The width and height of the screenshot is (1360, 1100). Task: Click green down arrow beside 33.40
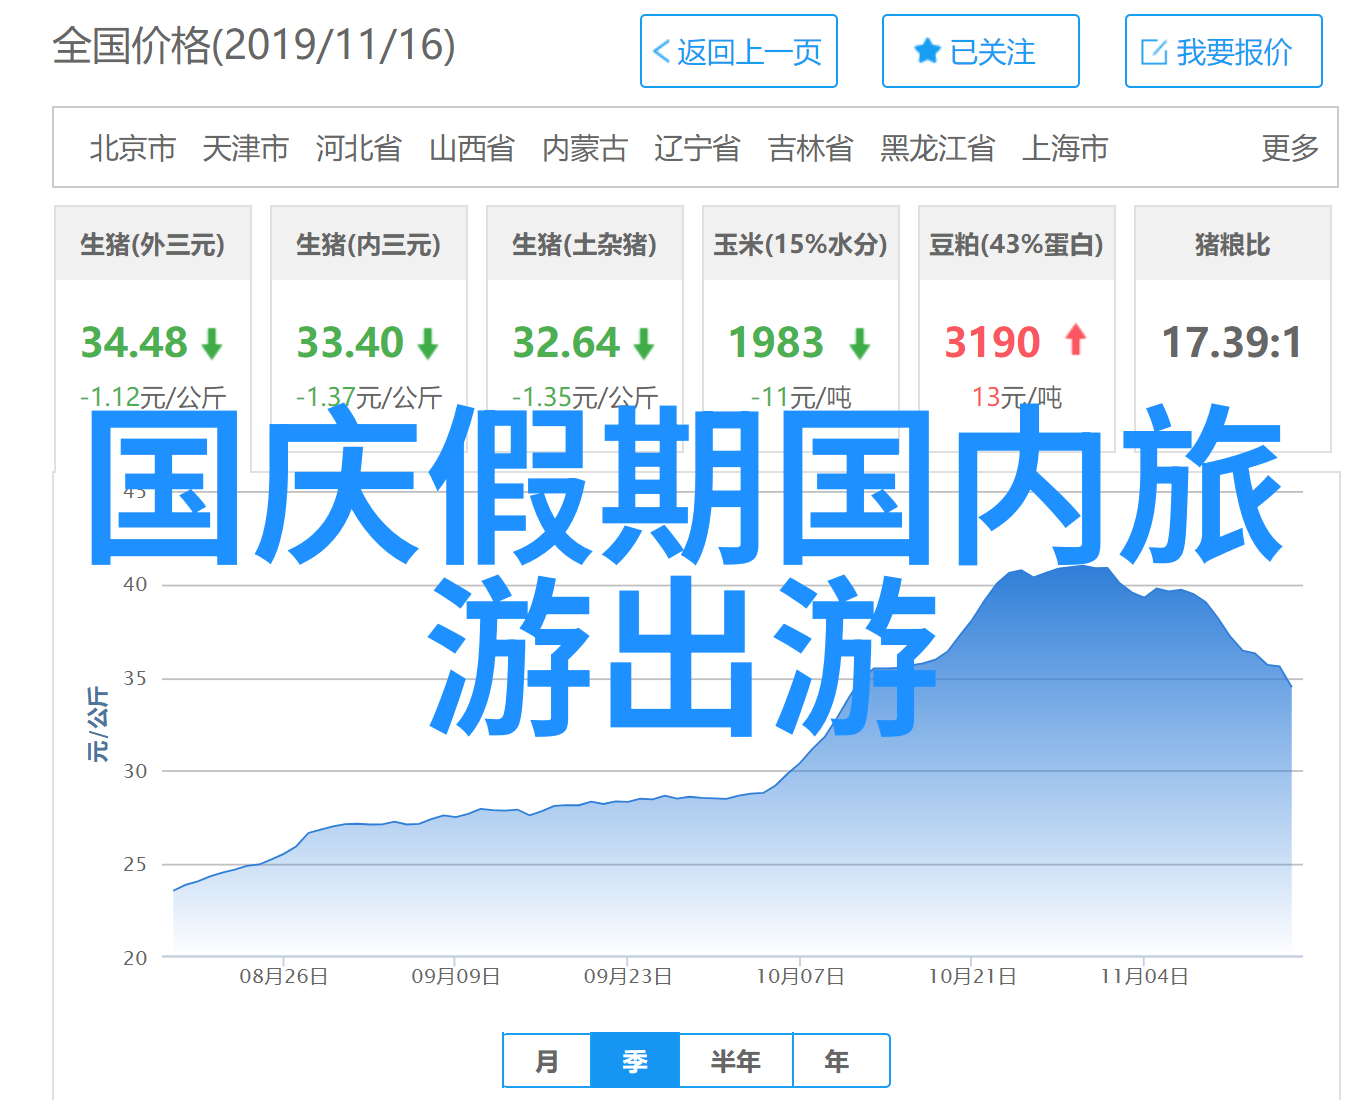point(428,344)
